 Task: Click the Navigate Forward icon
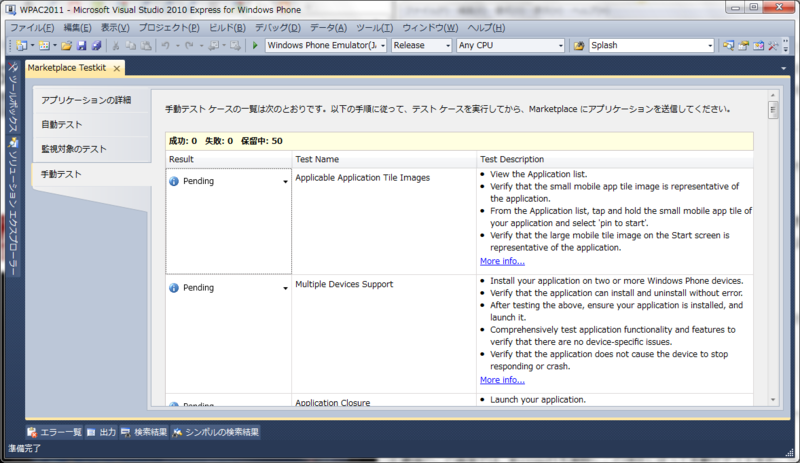[x=235, y=45]
